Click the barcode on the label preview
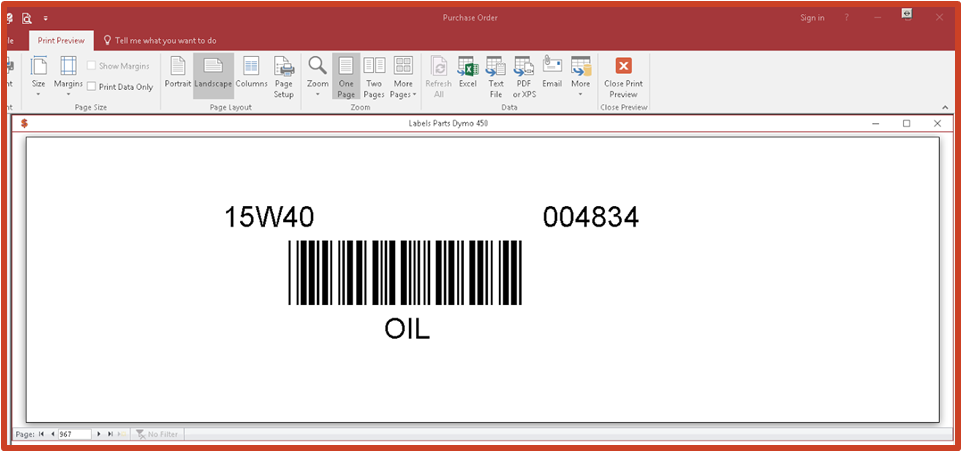 tap(405, 273)
